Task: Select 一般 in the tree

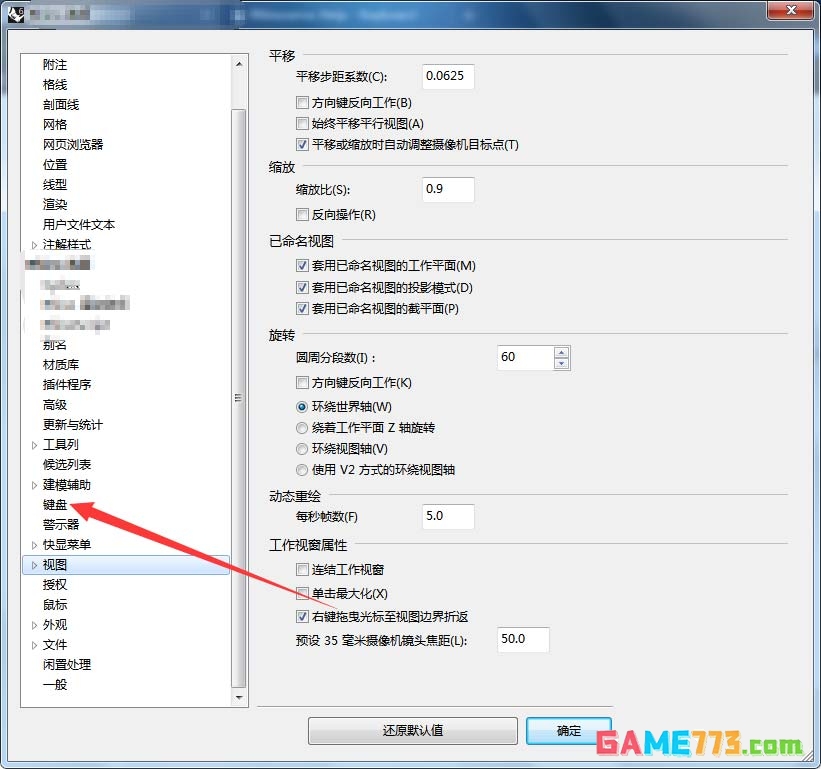Action: 55,685
